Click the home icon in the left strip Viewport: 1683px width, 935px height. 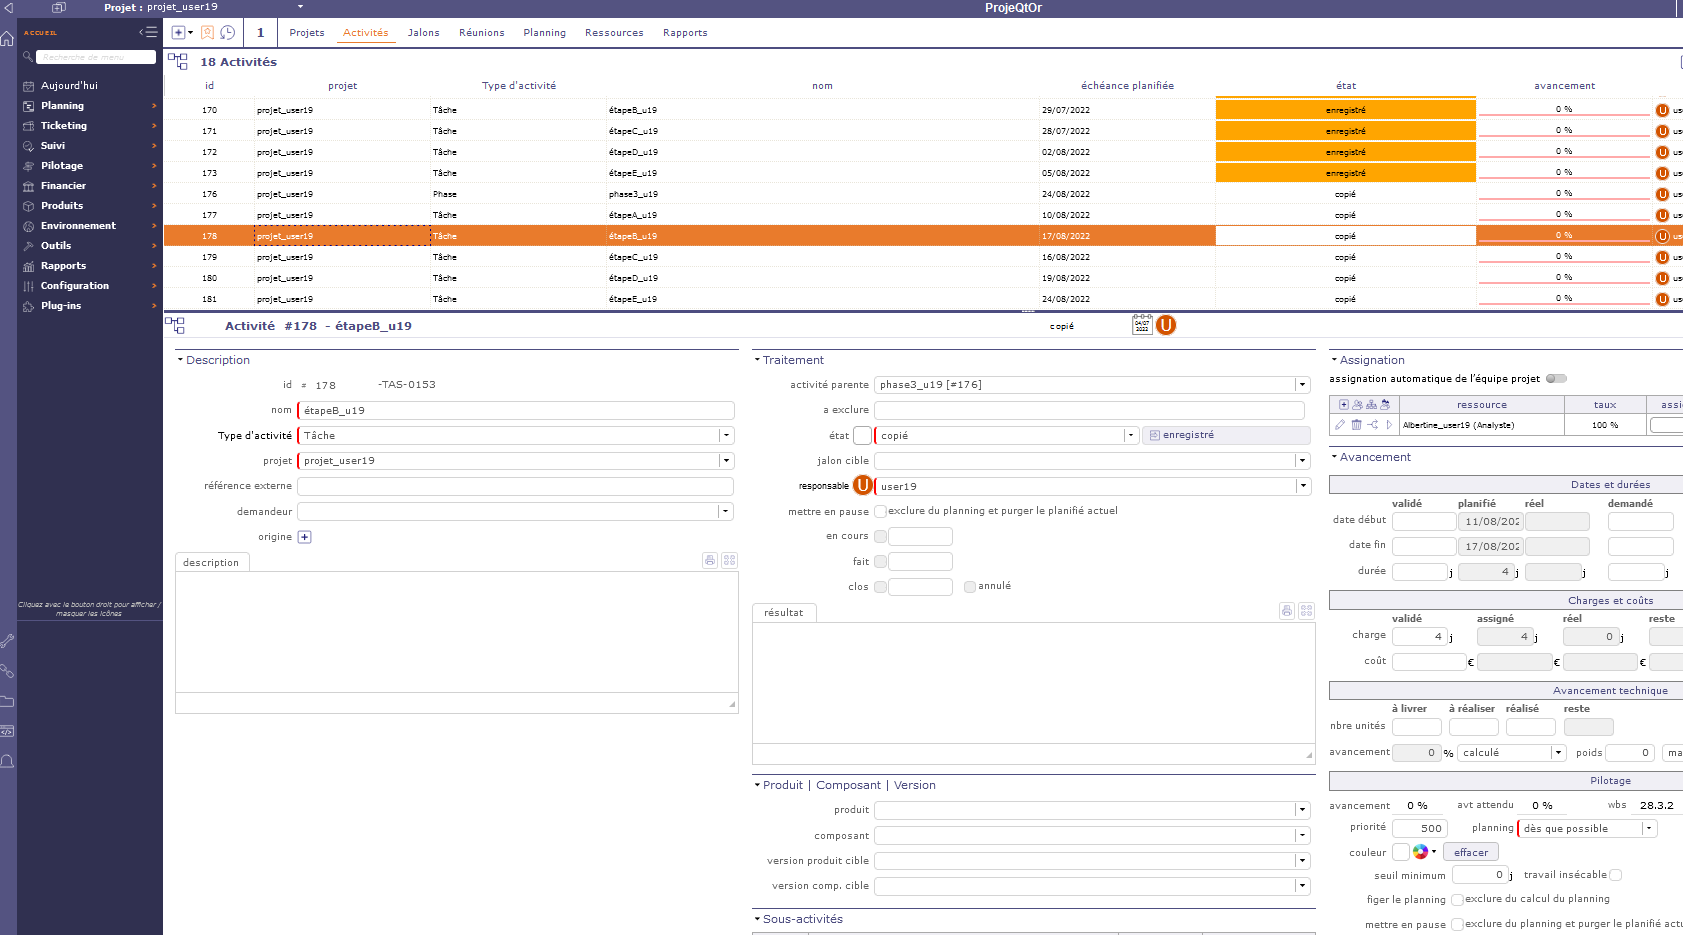(8, 38)
